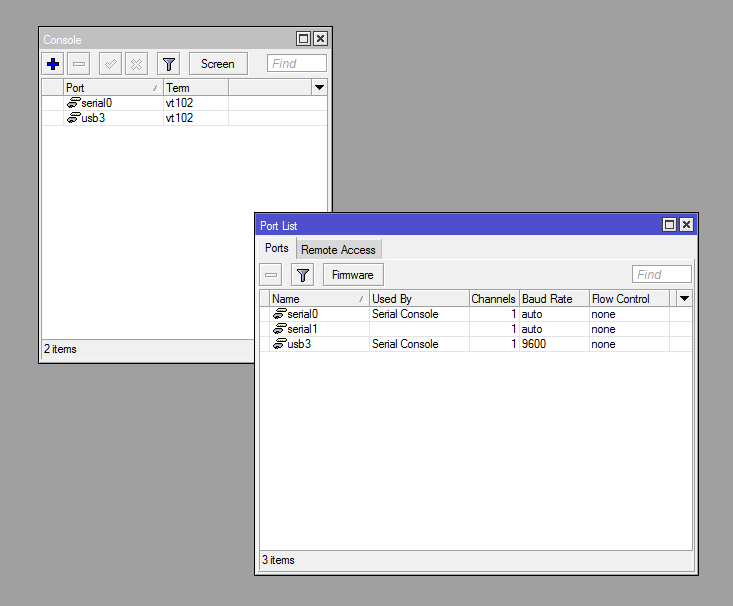Click flow control none for serial1 row
This screenshot has width=733, height=606.
pos(604,329)
